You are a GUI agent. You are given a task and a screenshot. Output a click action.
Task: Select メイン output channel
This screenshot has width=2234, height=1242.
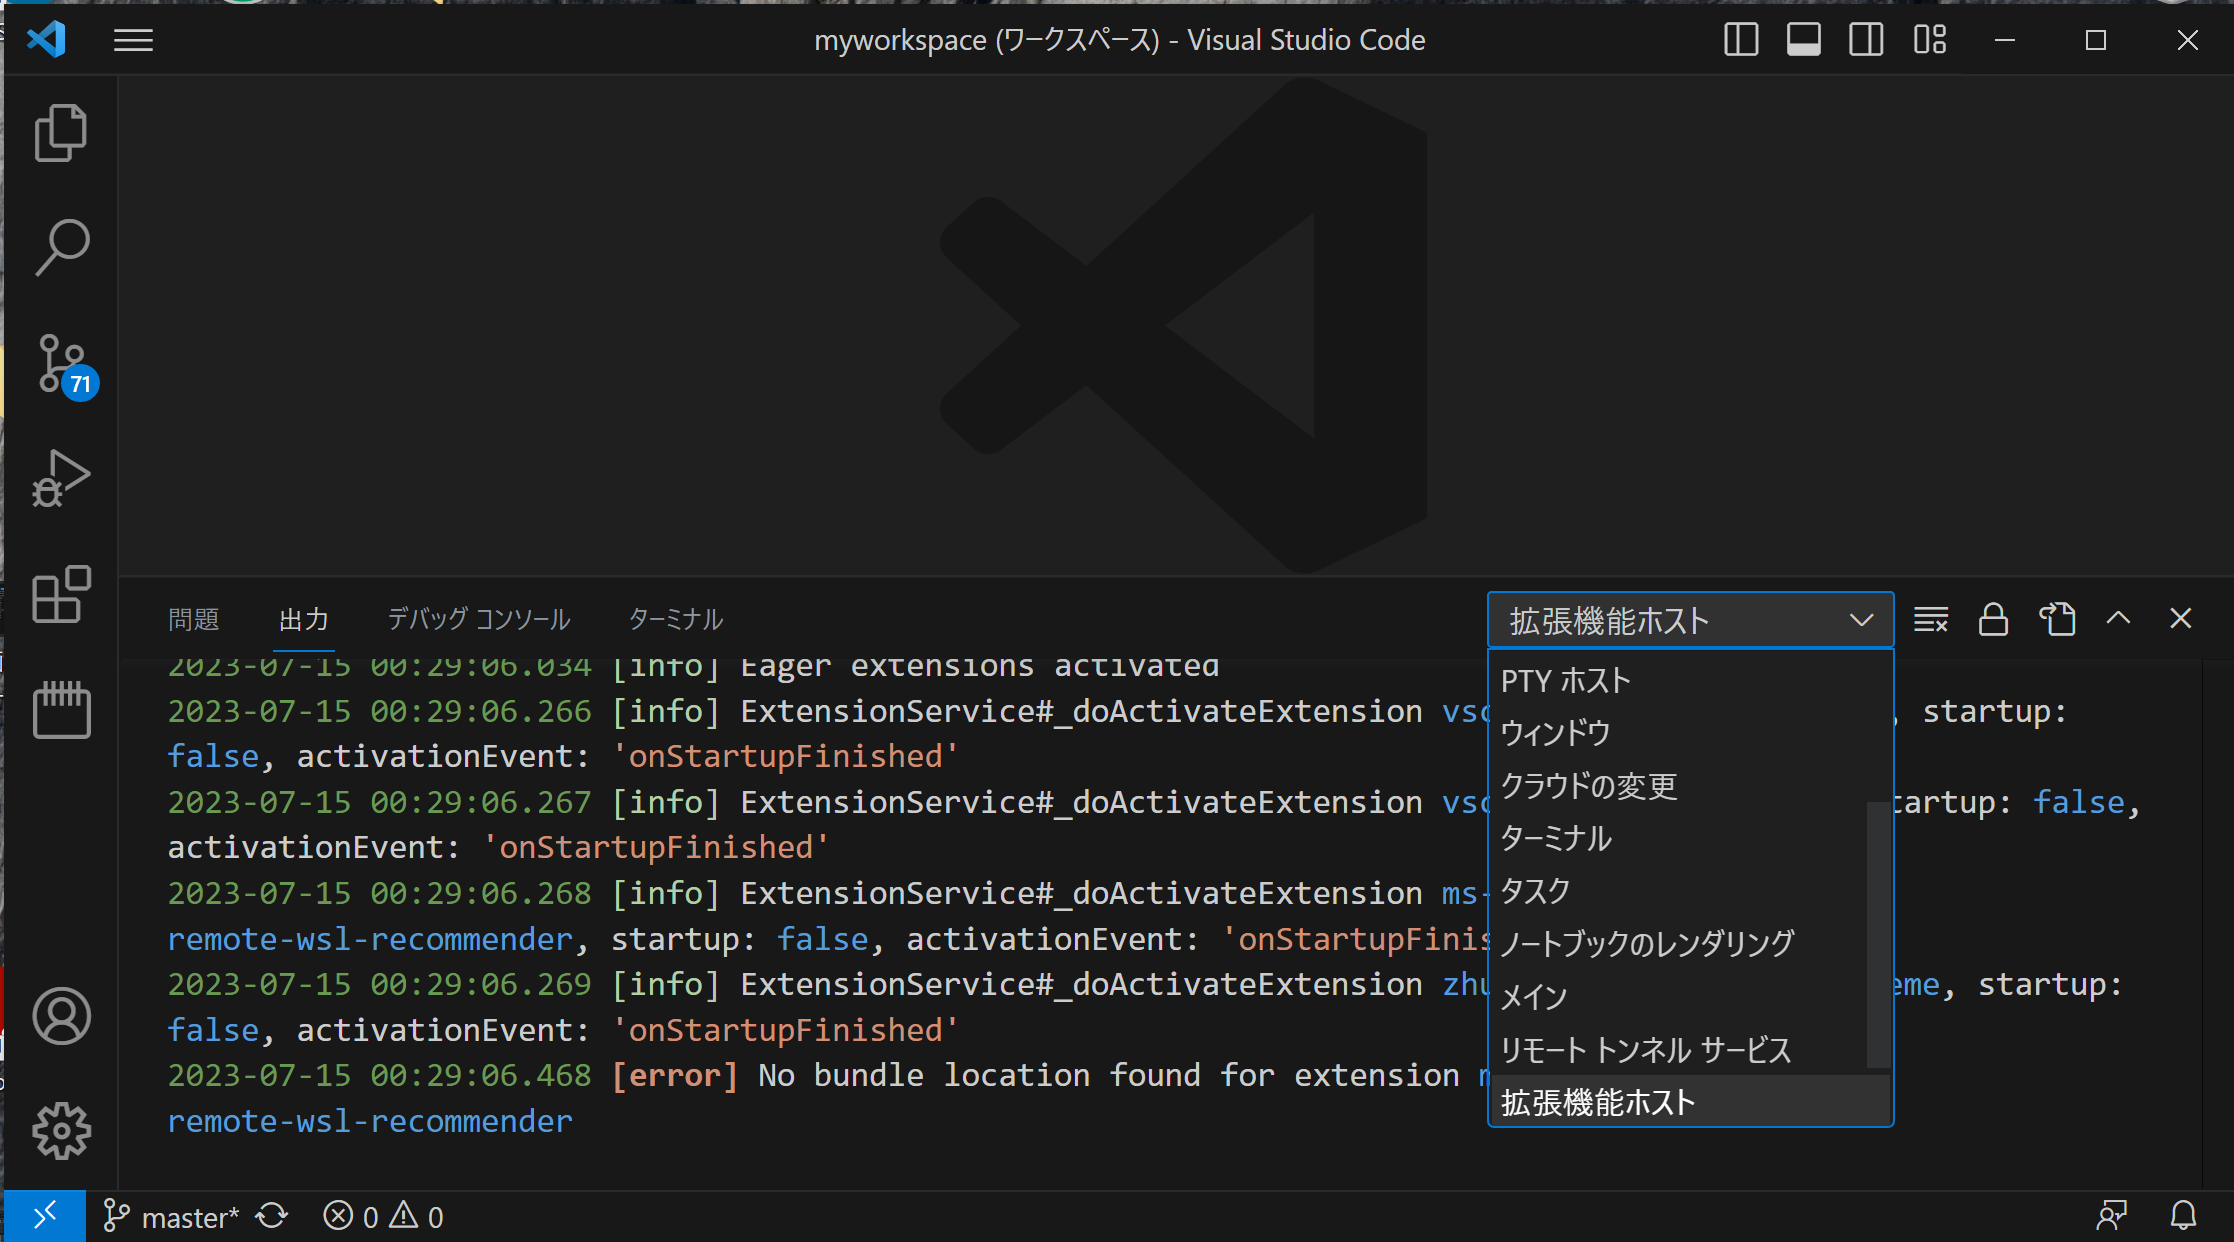tap(1678, 996)
